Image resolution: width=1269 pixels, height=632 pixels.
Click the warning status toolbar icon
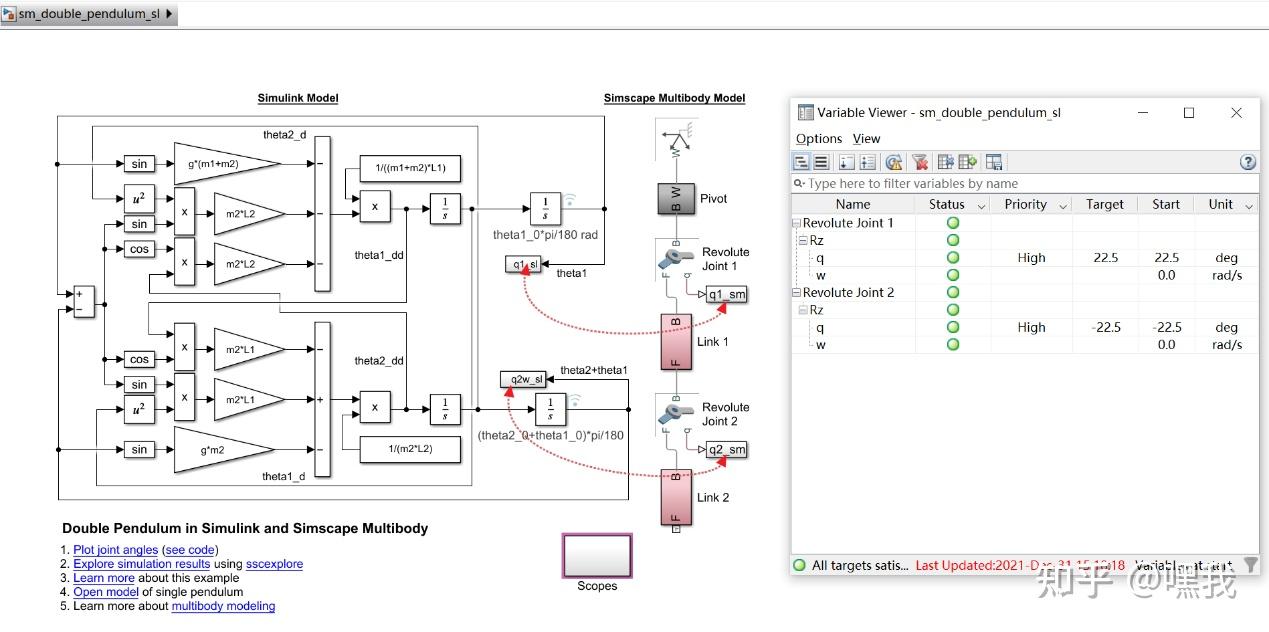point(893,161)
